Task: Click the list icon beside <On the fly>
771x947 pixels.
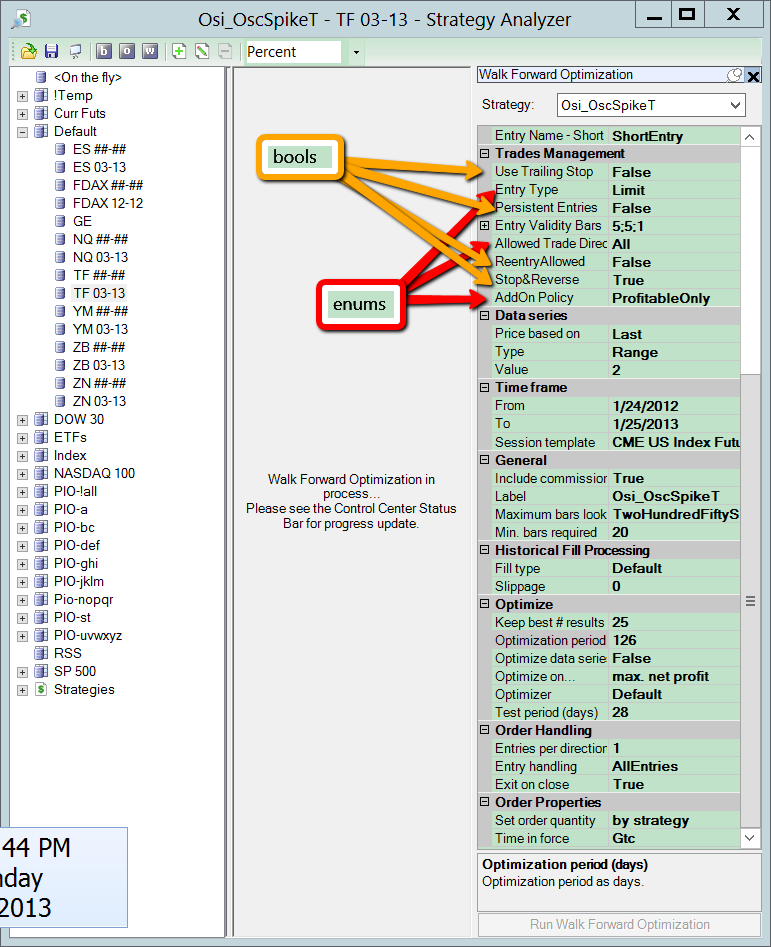Action: pyautogui.click(x=41, y=77)
